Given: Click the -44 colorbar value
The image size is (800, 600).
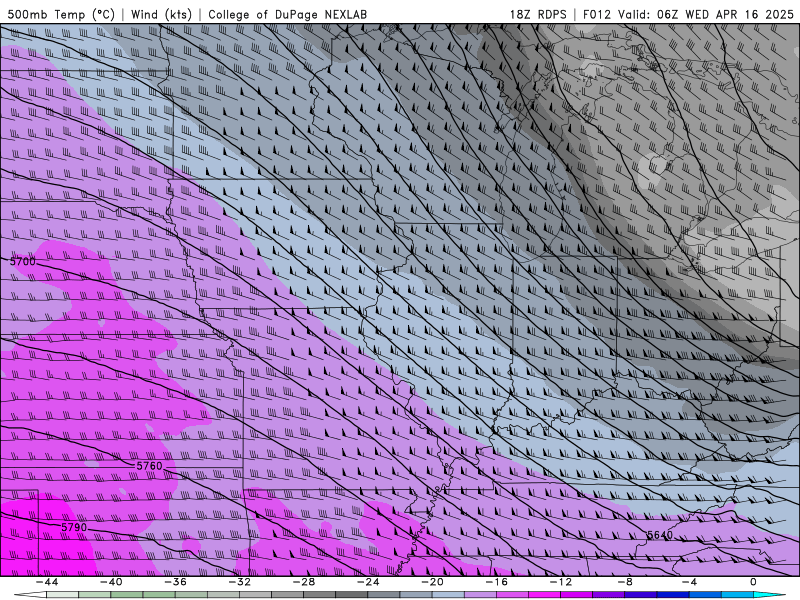Looking at the screenshot, I should (x=47, y=582).
